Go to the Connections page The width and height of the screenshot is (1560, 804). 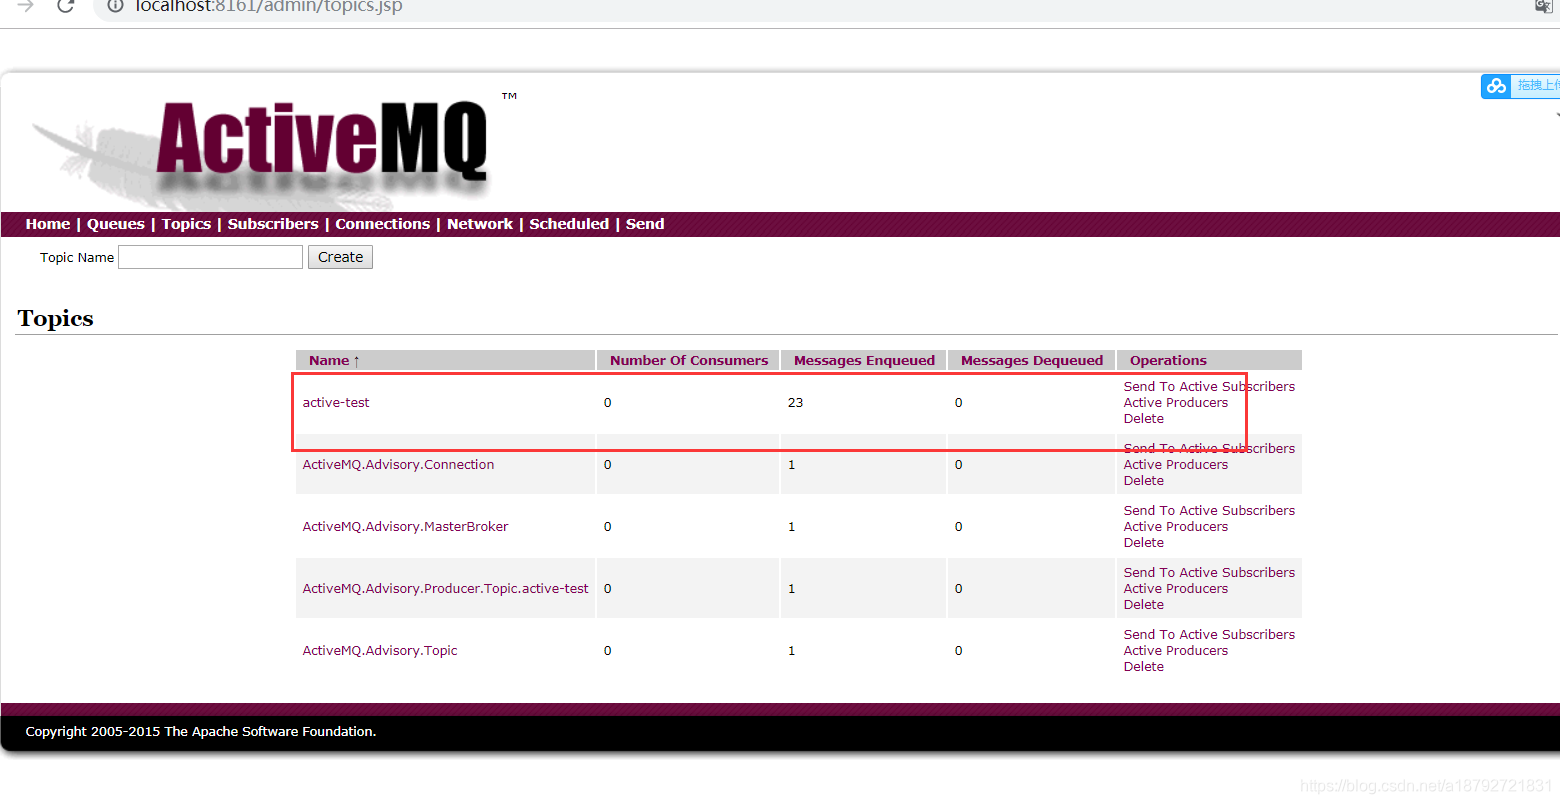(383, 224)
